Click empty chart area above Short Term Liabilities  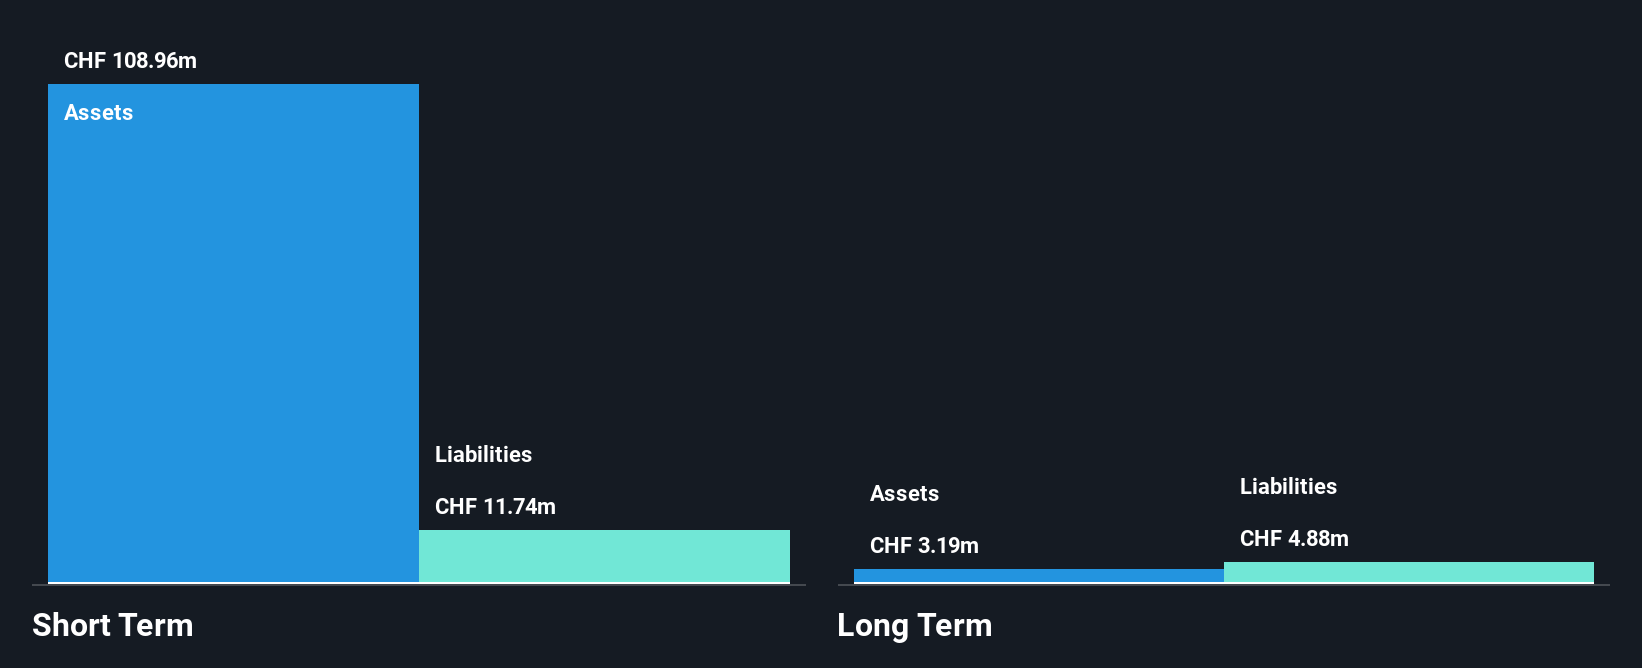pos(604,250)
